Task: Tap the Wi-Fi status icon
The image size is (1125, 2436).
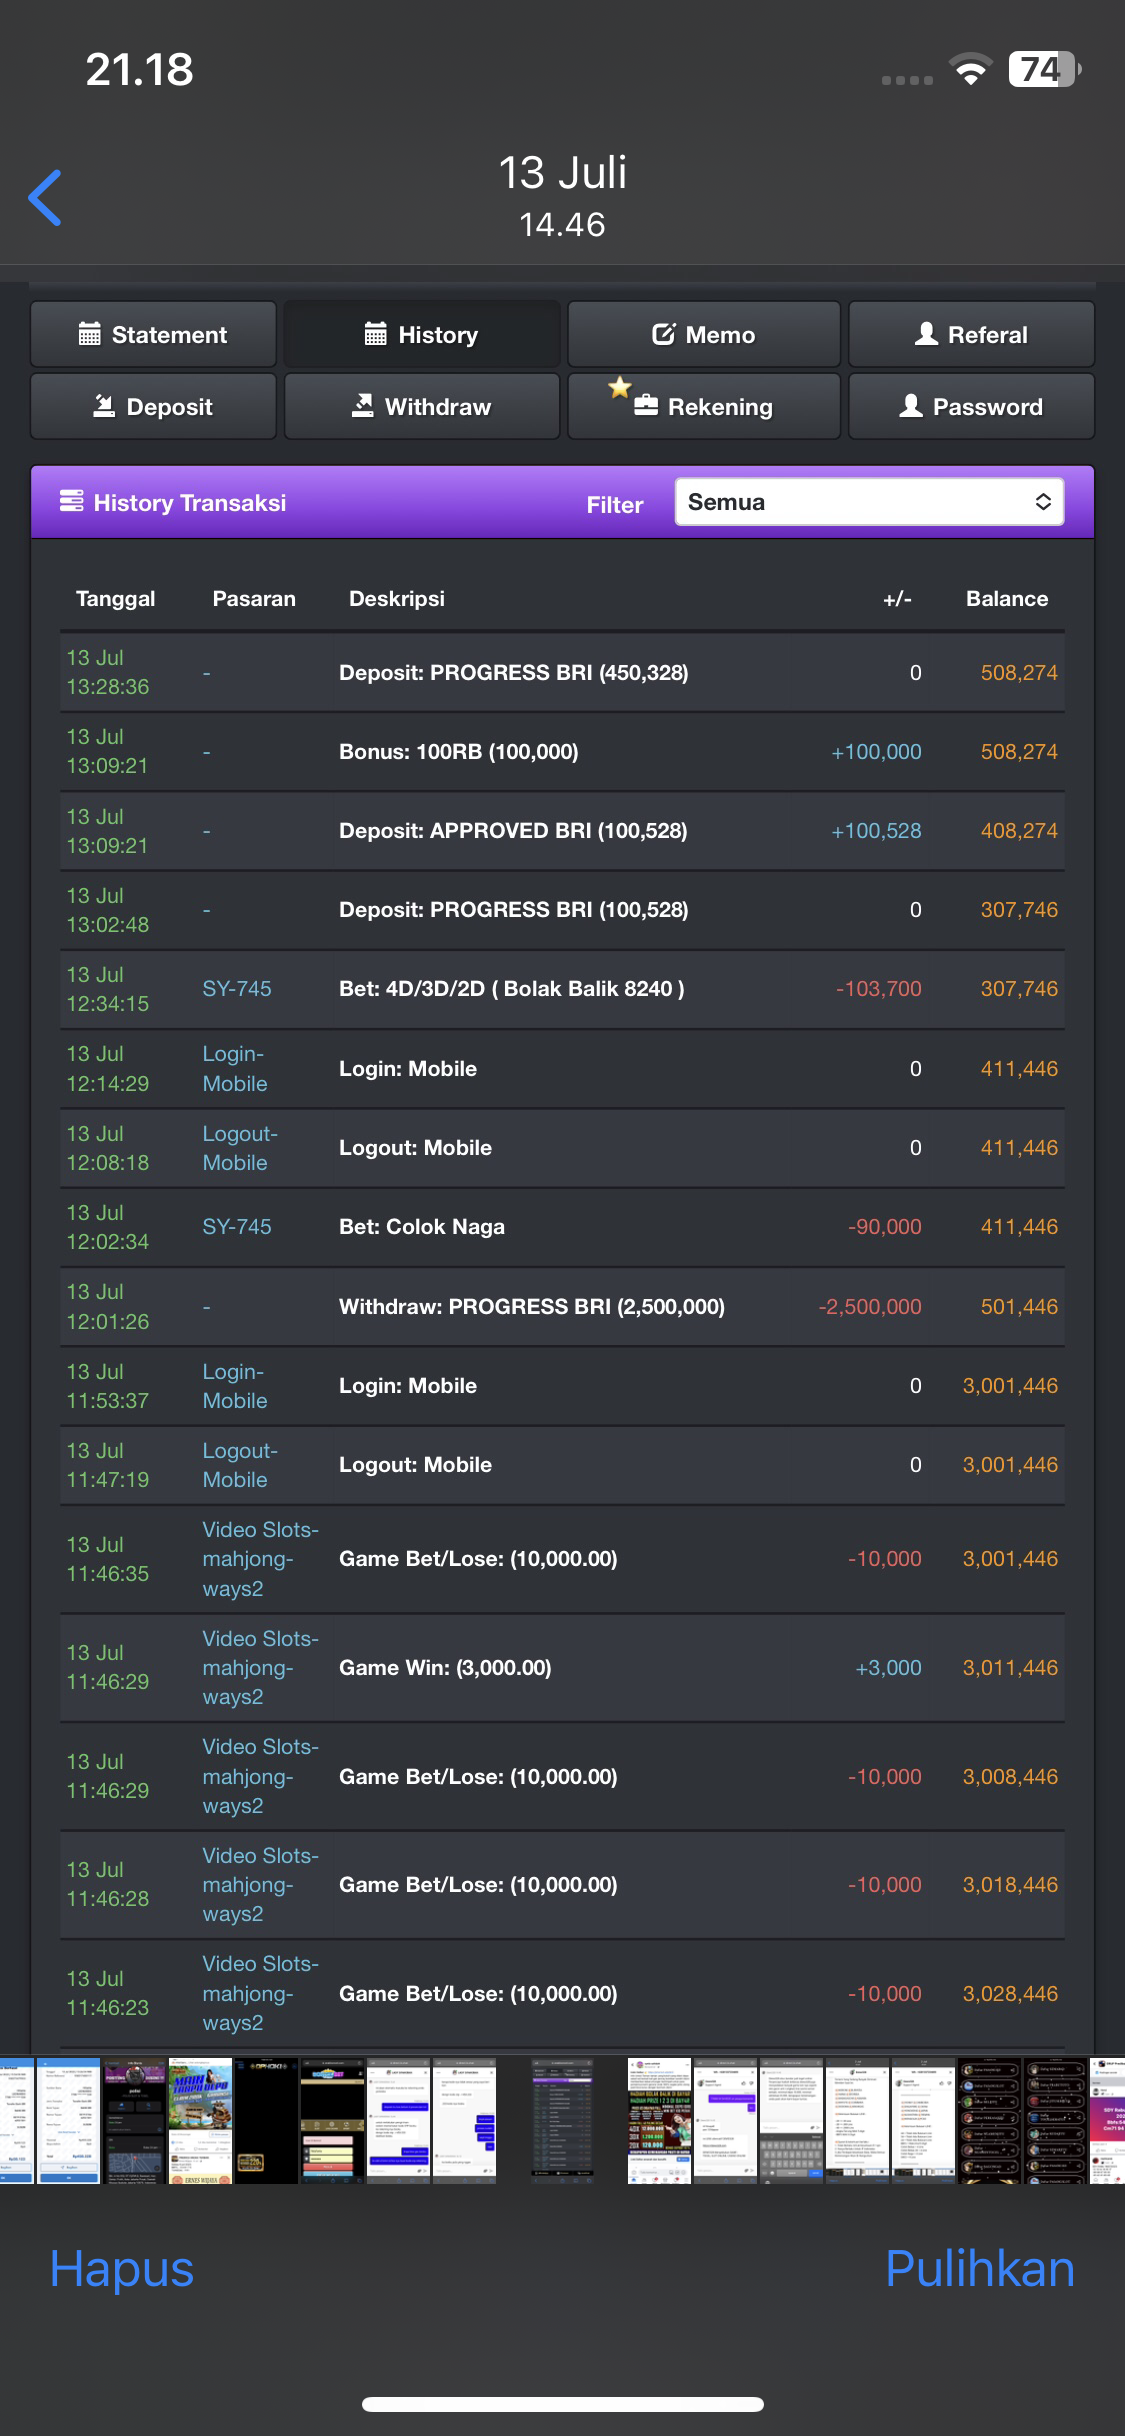Action: click(970, 69)
